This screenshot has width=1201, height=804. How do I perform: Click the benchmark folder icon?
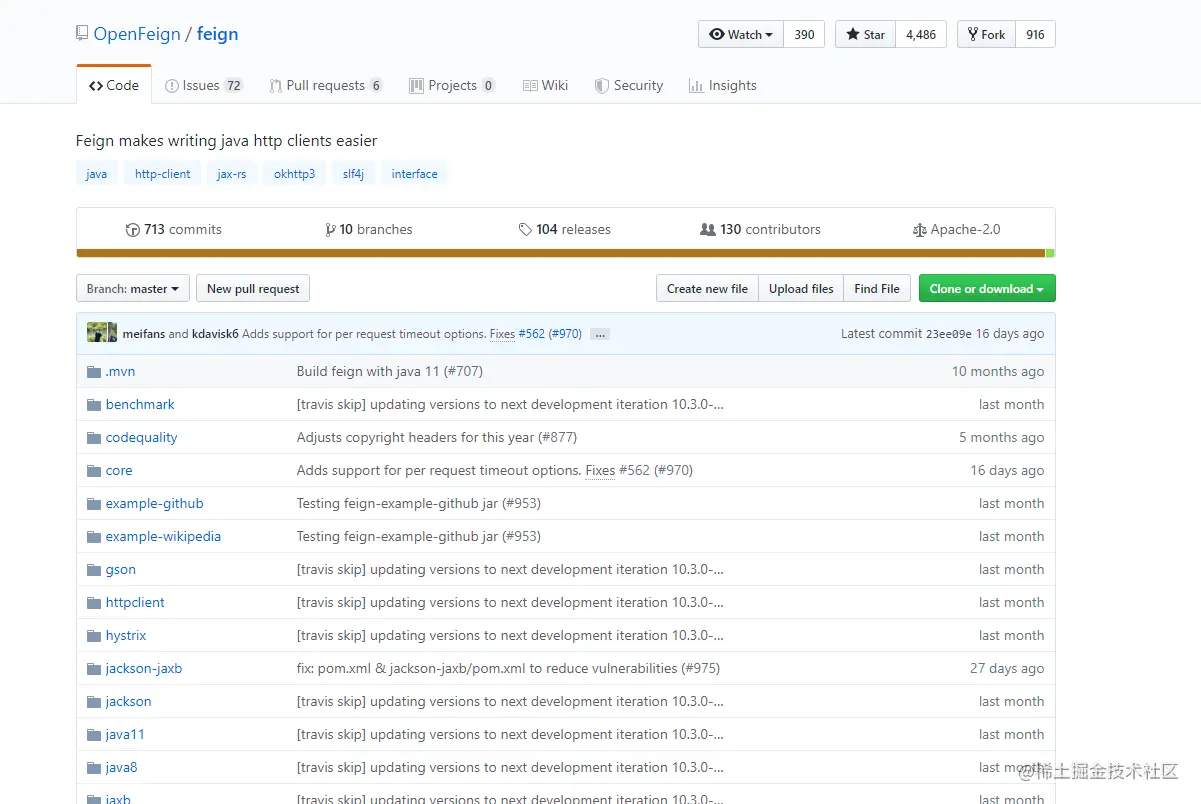tap(94, 404)
